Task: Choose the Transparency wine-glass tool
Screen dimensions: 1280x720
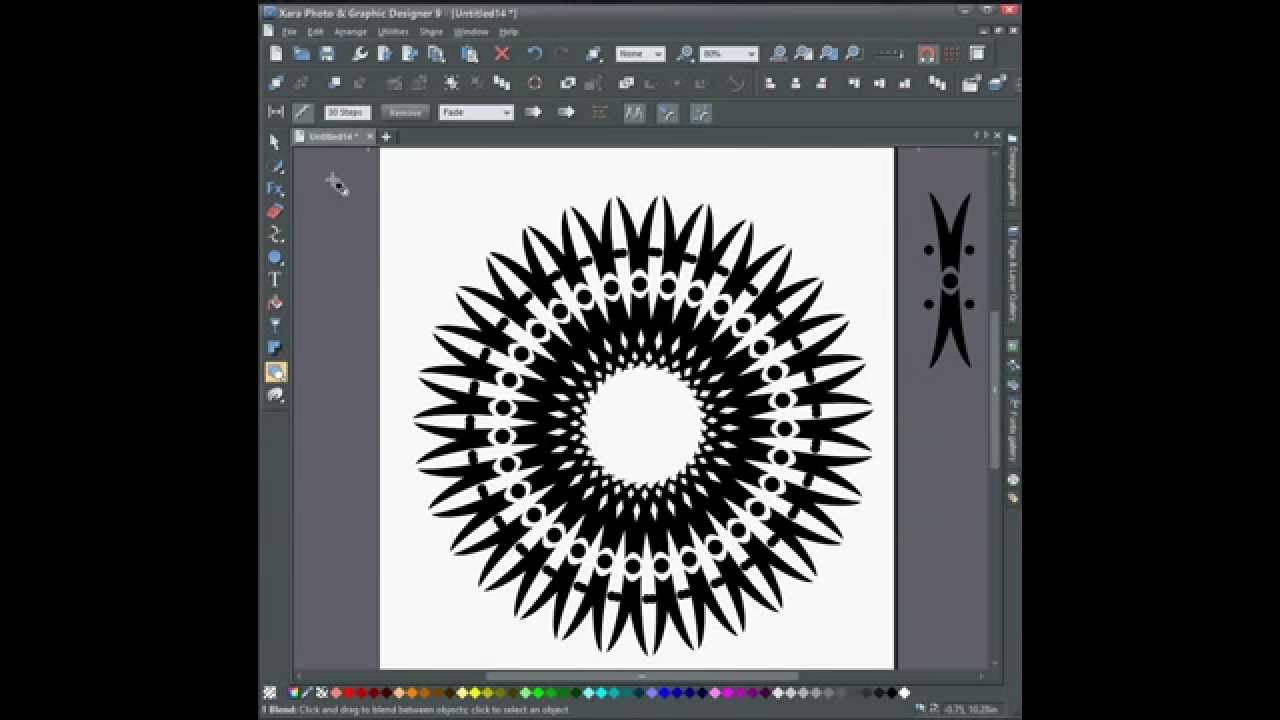Action: 275,325
